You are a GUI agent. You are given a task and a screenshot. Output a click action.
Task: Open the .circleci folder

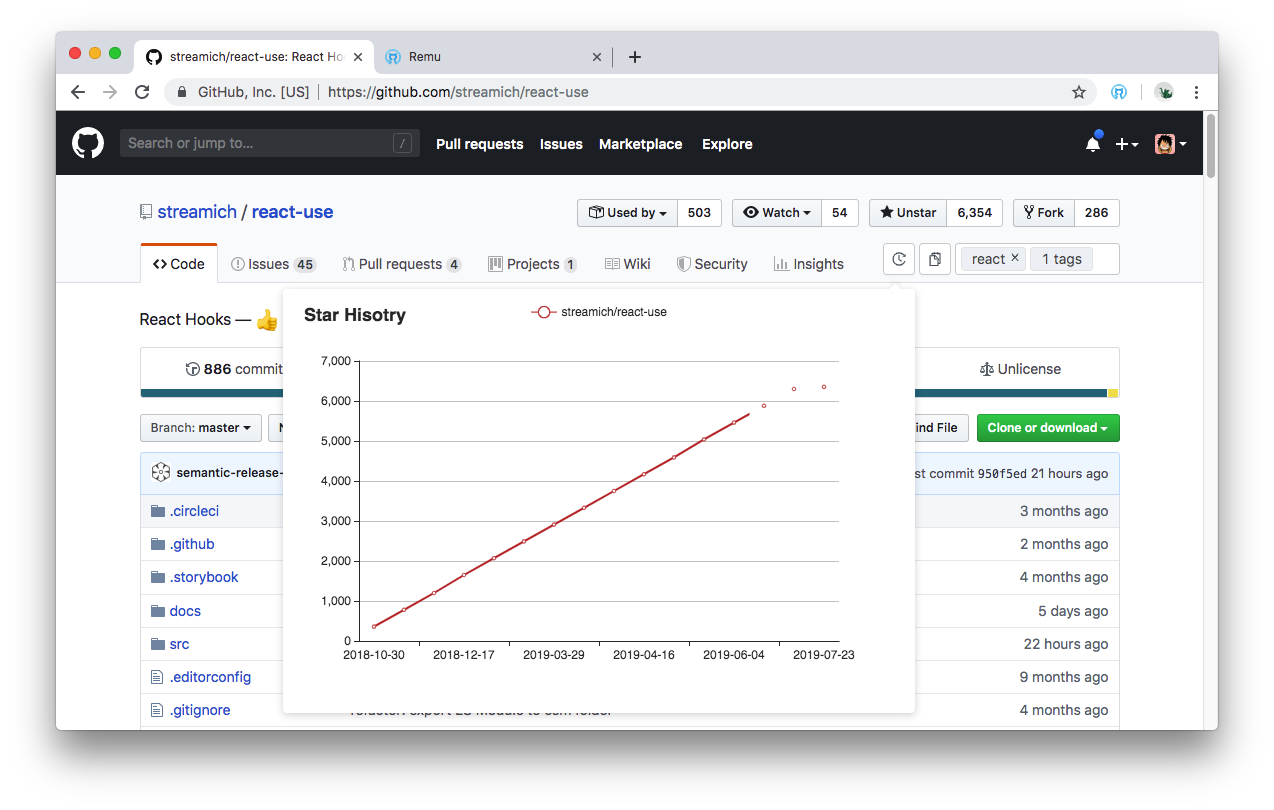coord(194,511)
